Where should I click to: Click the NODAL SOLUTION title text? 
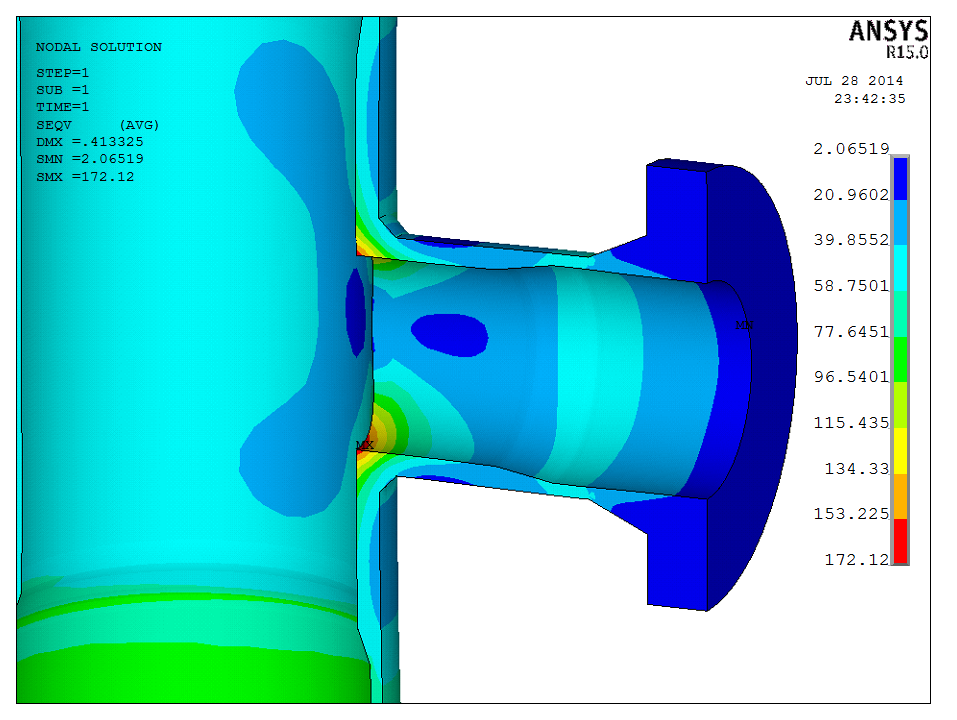coord(99,47)
